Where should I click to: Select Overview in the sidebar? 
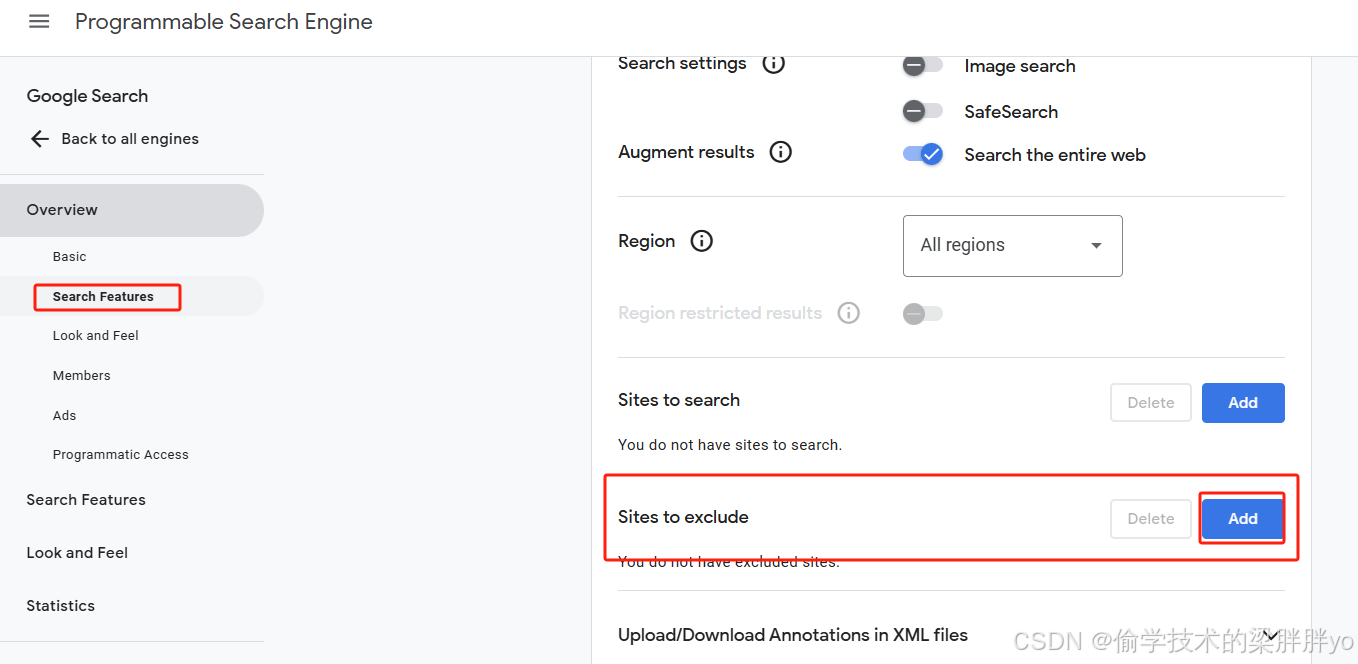click(x=132, y=210)
